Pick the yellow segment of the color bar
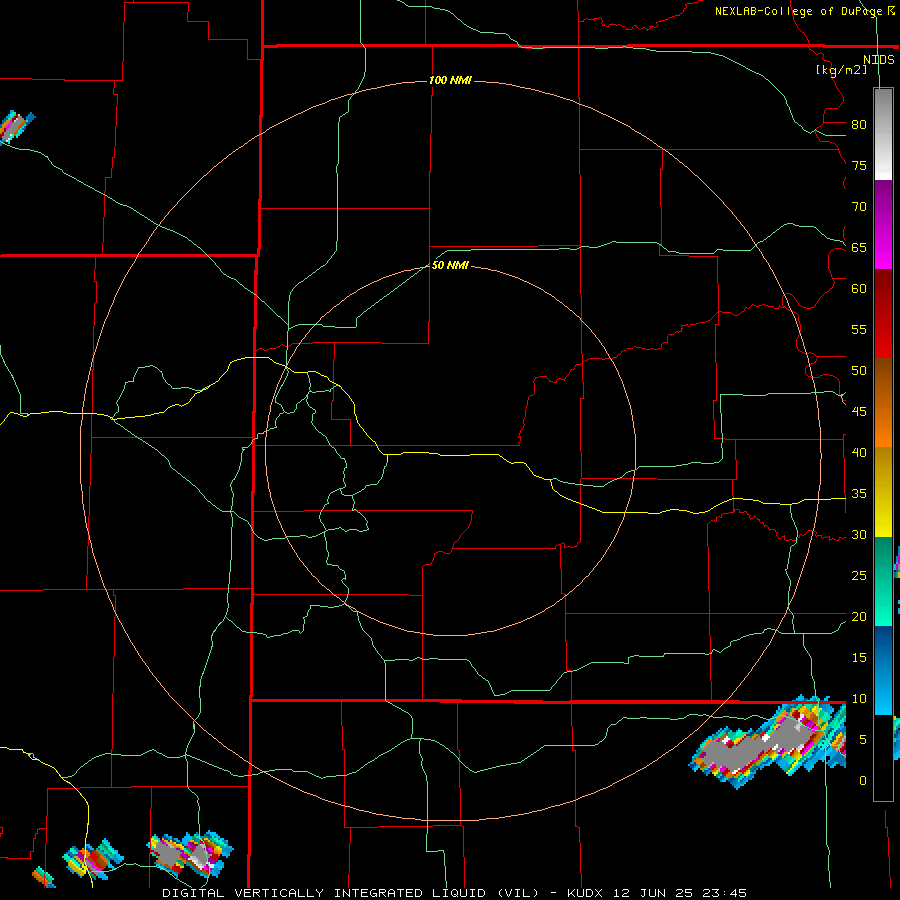The width and height of the screenshot is (900, 900). [883, 492]
